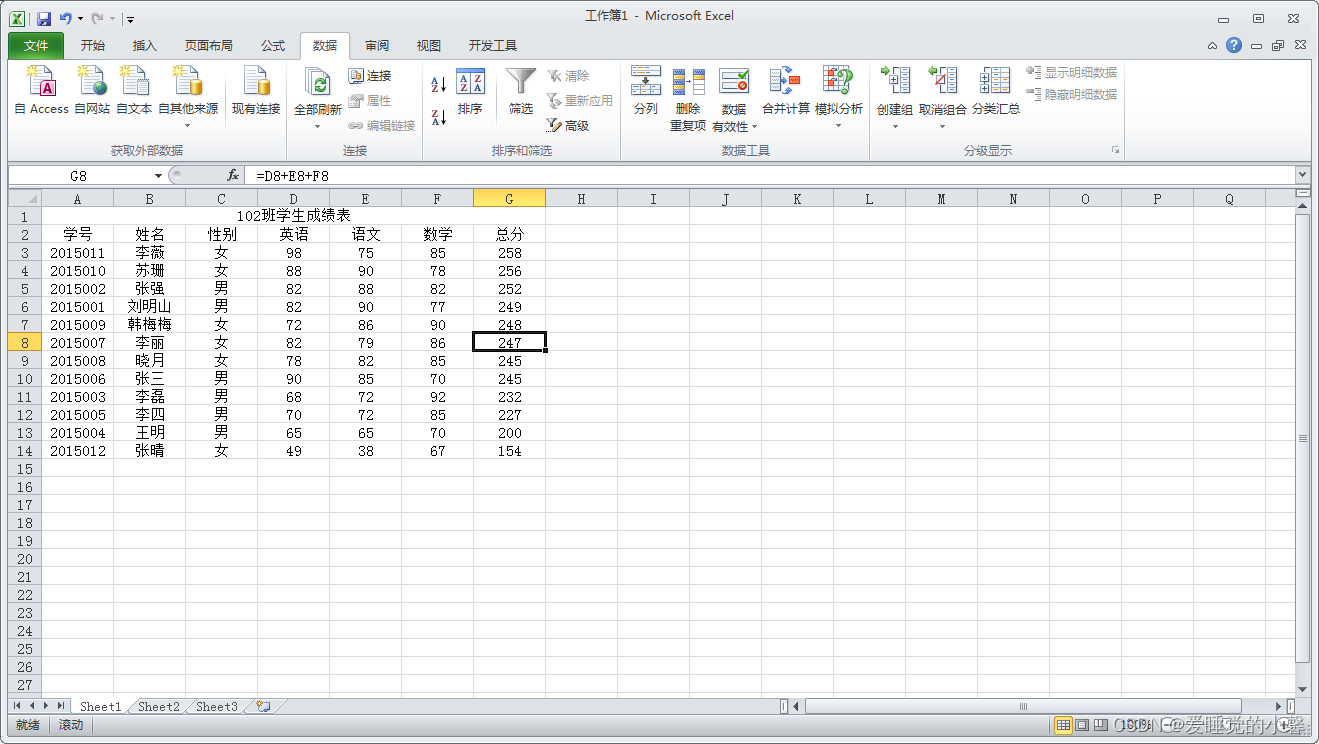
Task: Click Subtotal (分类汇总)
Action: coord(996,91)
